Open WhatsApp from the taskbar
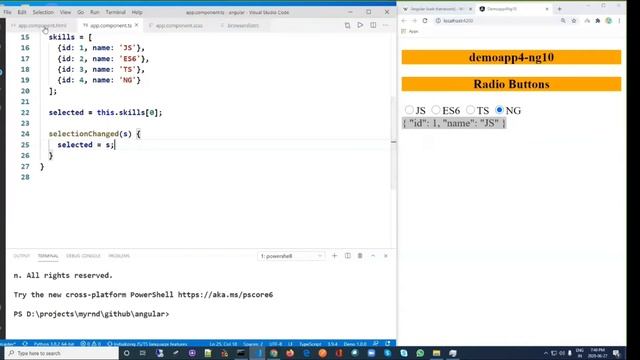The image size is (640, 360). click(x=420, y=353)
